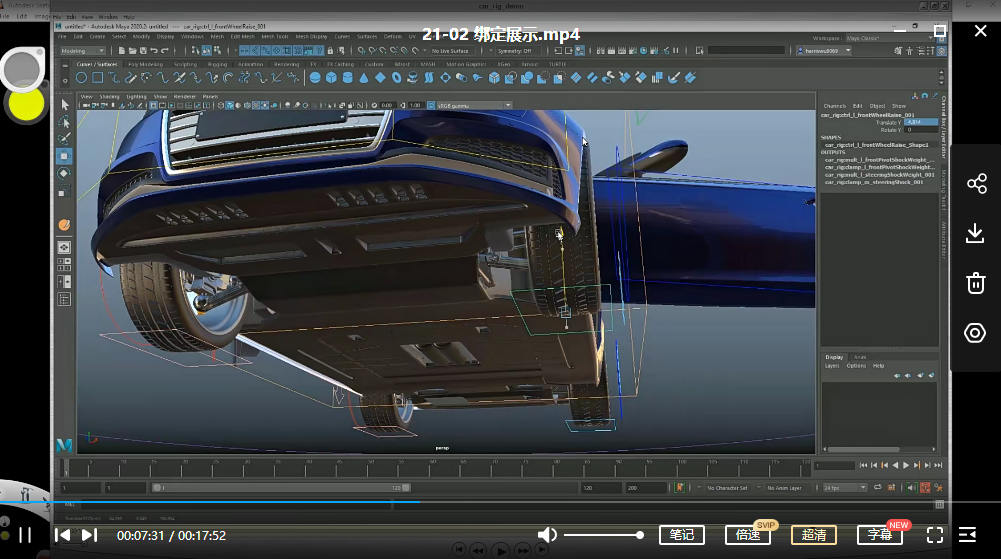Toggle 字幕 subtitles

pos(880,535)
